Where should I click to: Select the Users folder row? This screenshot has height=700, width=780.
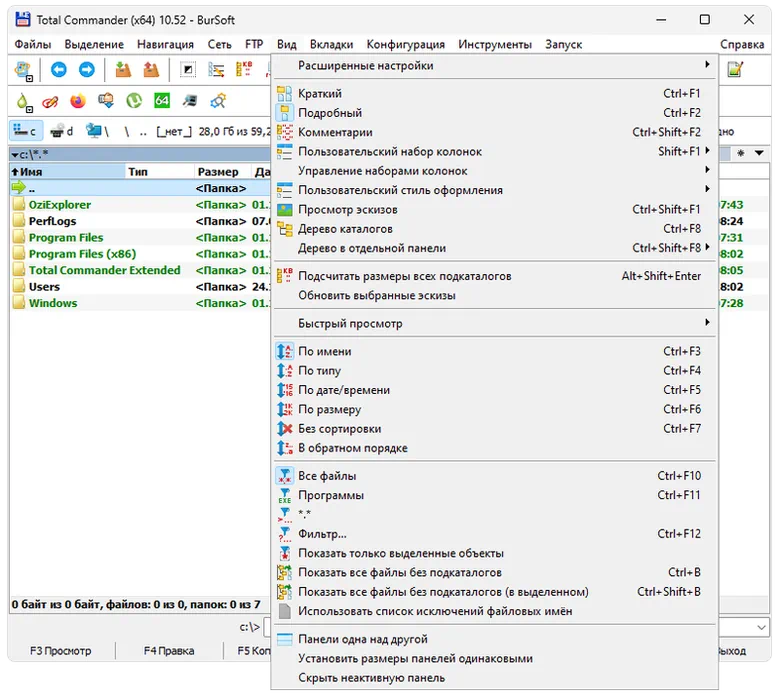point(140,287)
